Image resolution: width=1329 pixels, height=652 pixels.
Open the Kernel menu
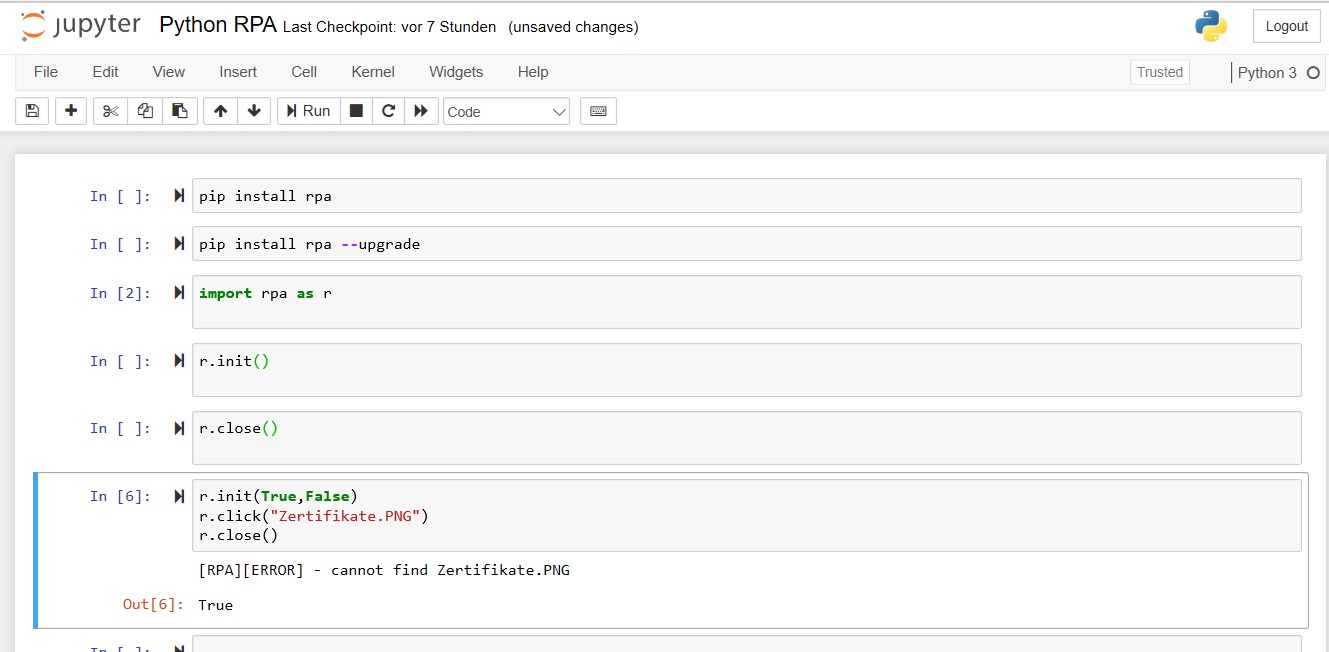pos(372,71)
